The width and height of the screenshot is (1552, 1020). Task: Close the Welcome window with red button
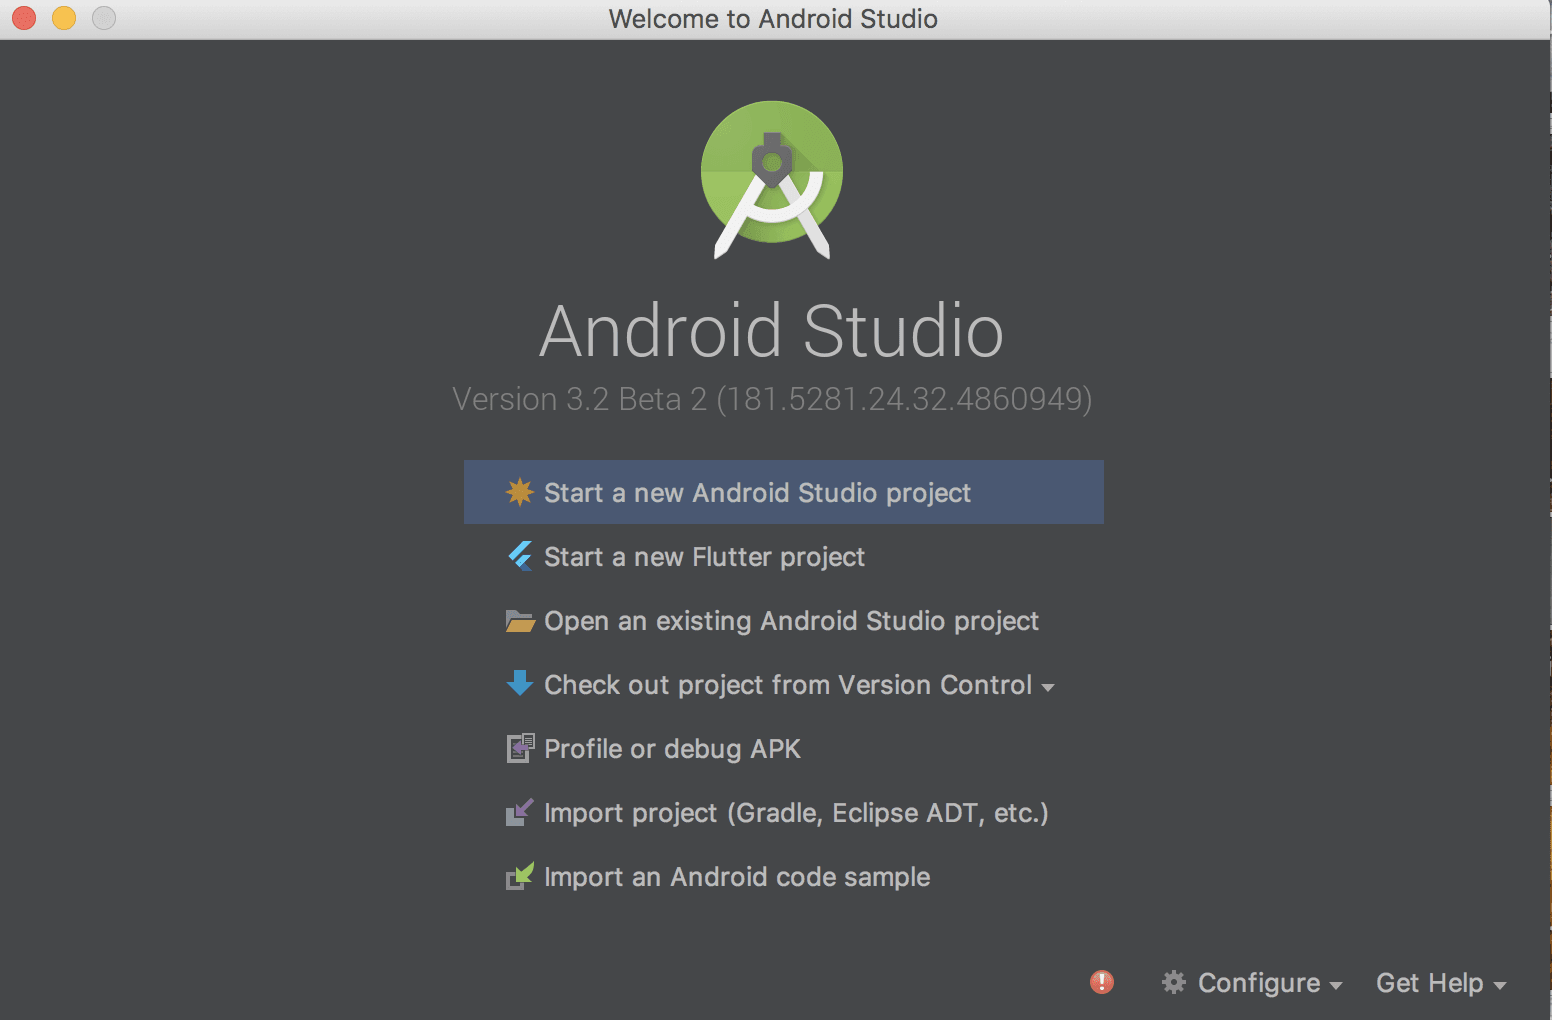pos(24,18)
